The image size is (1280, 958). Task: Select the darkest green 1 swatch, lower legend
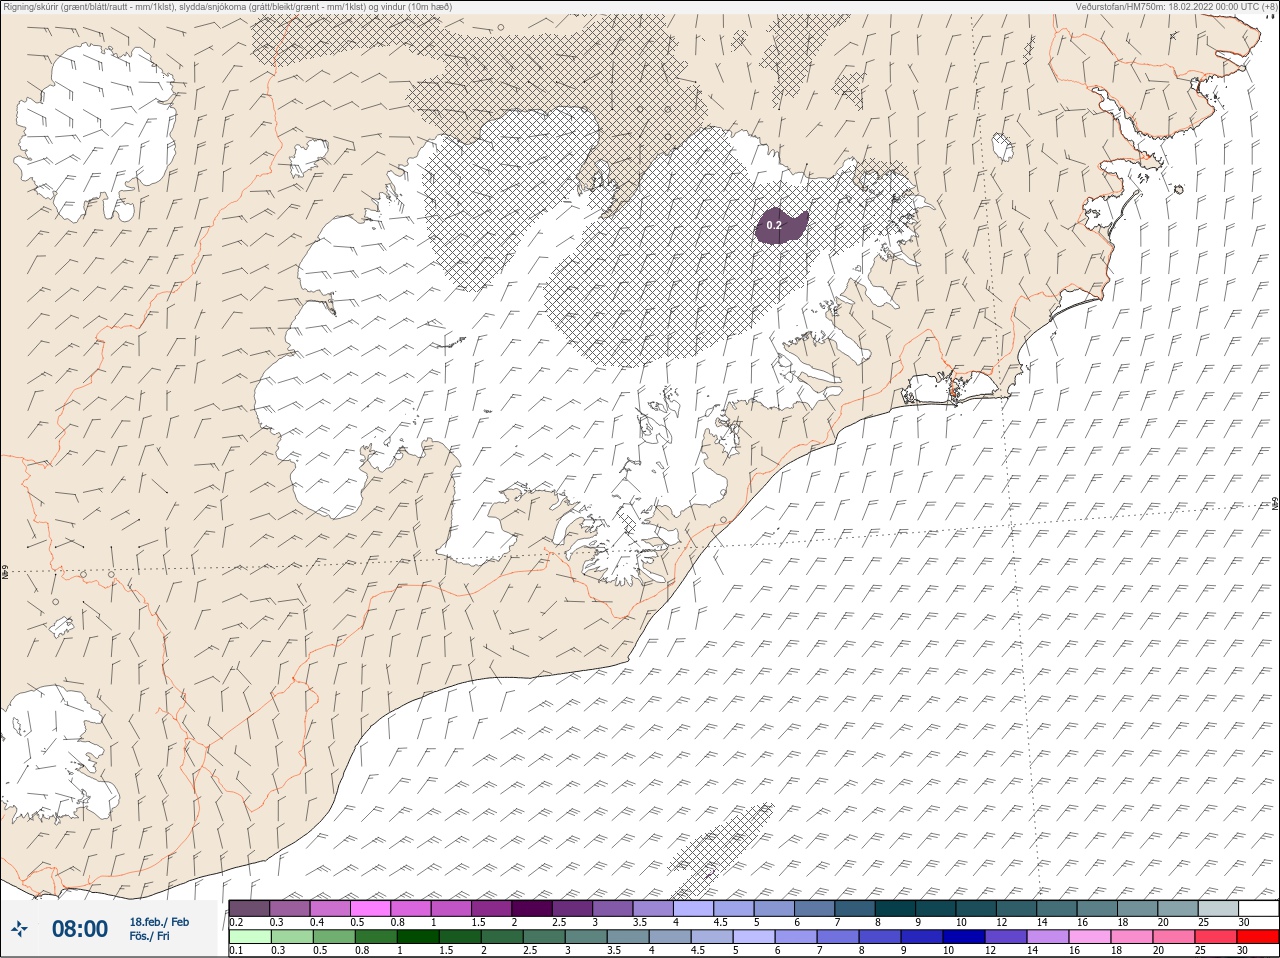tap(417, 937)
